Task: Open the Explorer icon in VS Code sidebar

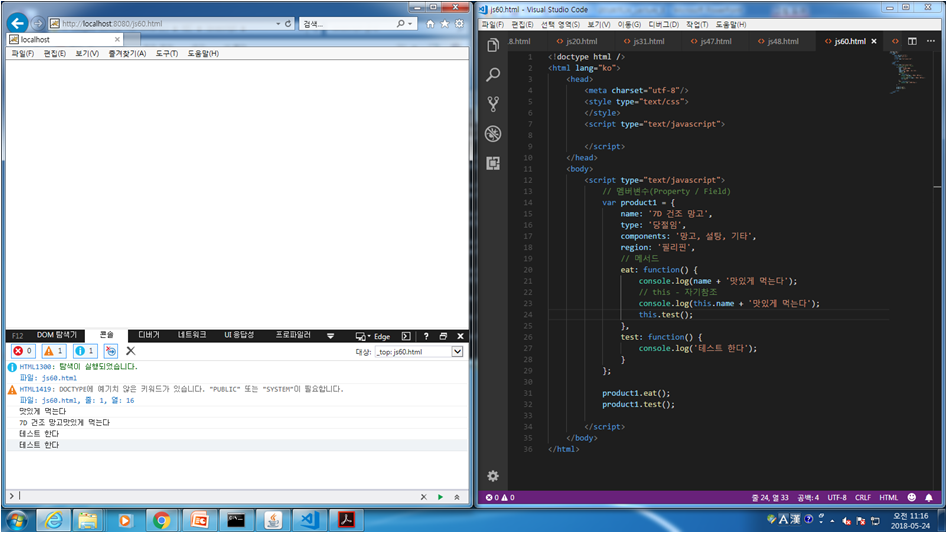Action: 493,45
